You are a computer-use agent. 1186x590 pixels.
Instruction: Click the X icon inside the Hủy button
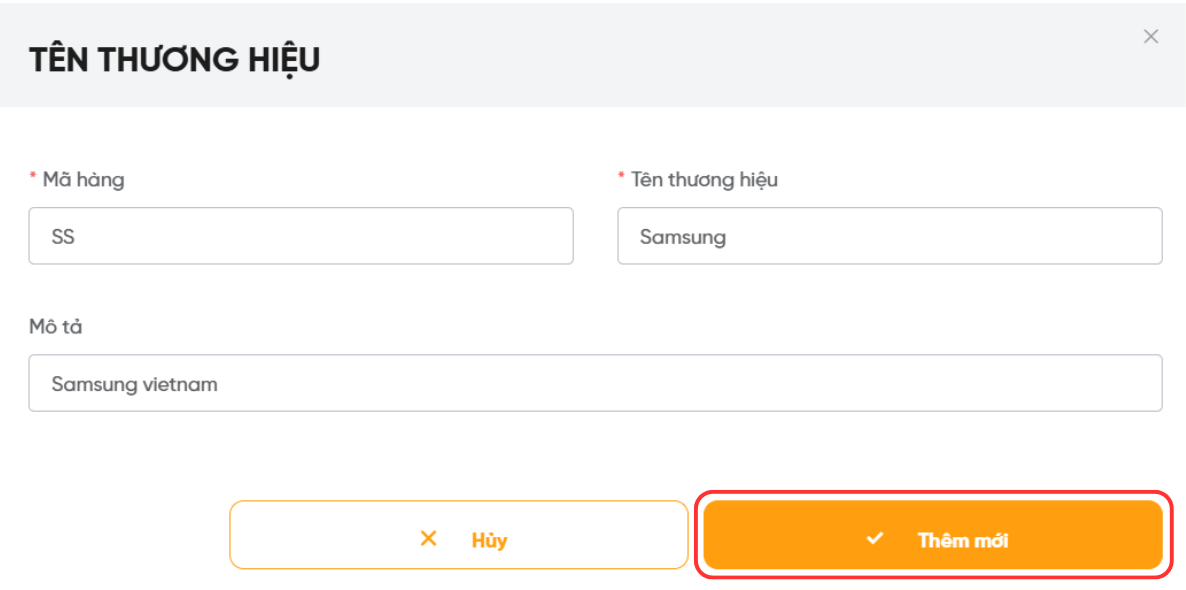tap(429, 539)
